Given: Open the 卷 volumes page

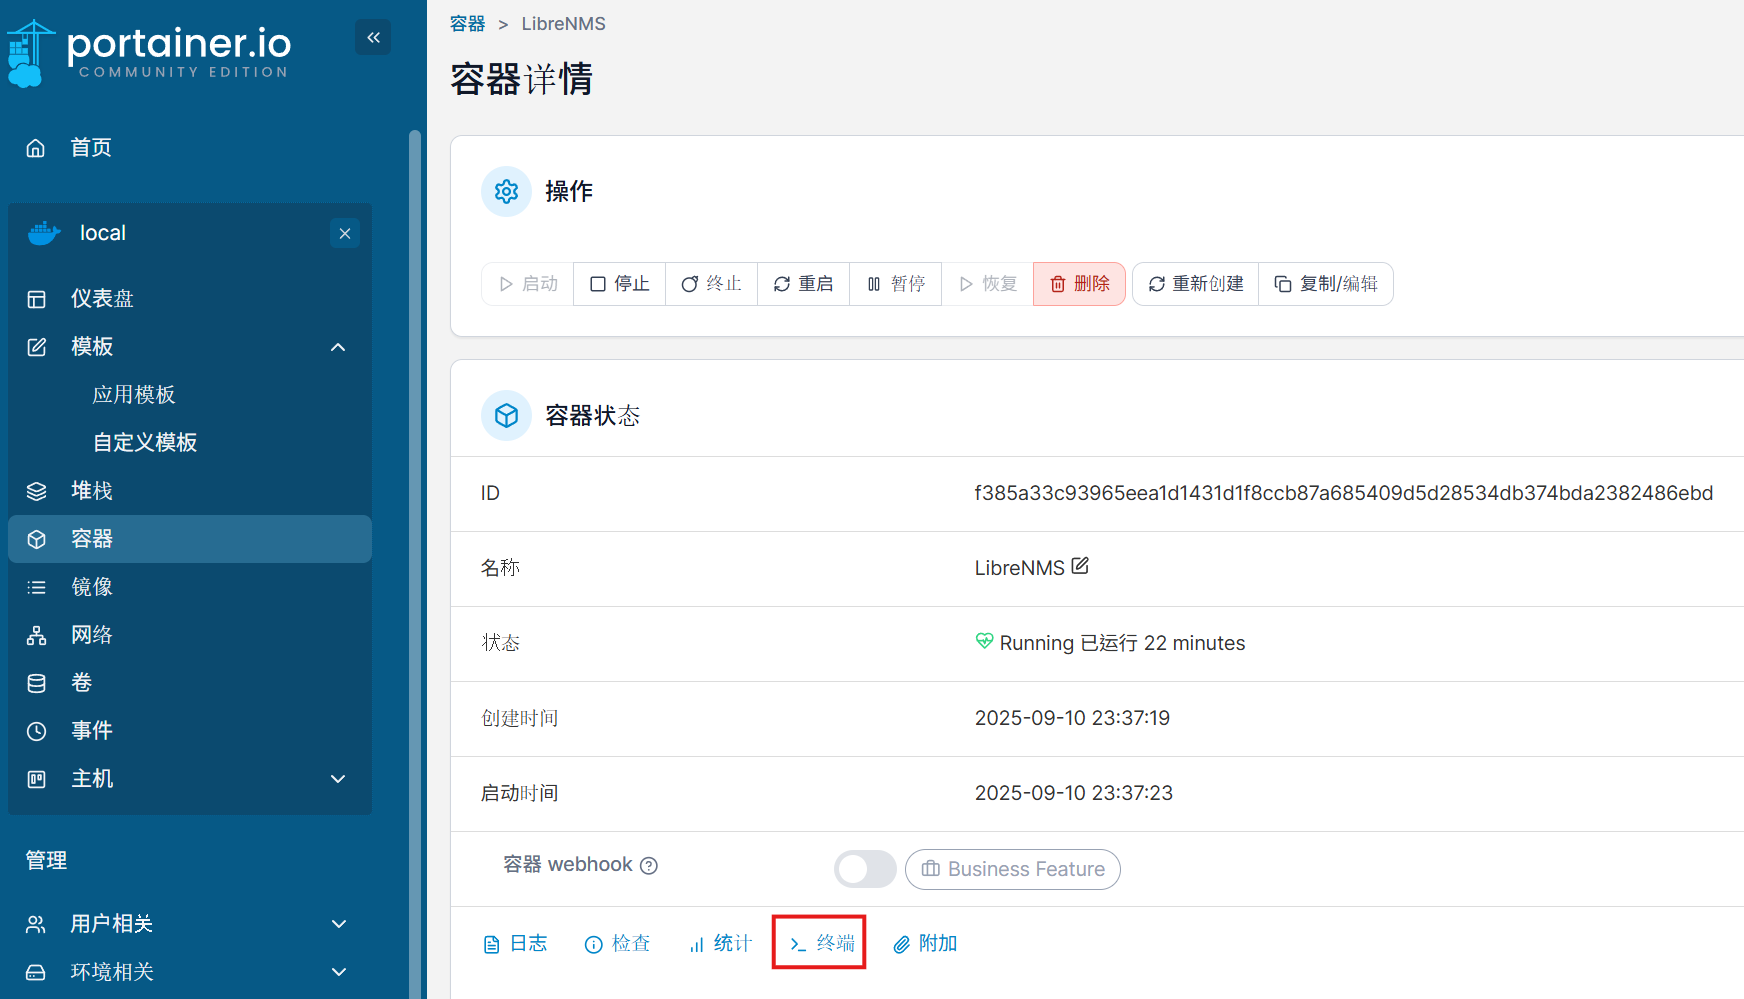Looking at the screenshot, I should pyautogui.click(x=81, y=683).
